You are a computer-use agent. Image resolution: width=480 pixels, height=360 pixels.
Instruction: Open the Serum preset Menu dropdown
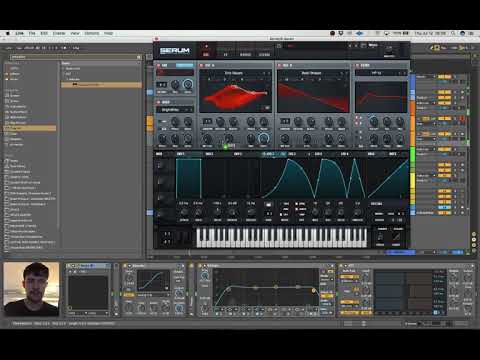click(373, 45)
